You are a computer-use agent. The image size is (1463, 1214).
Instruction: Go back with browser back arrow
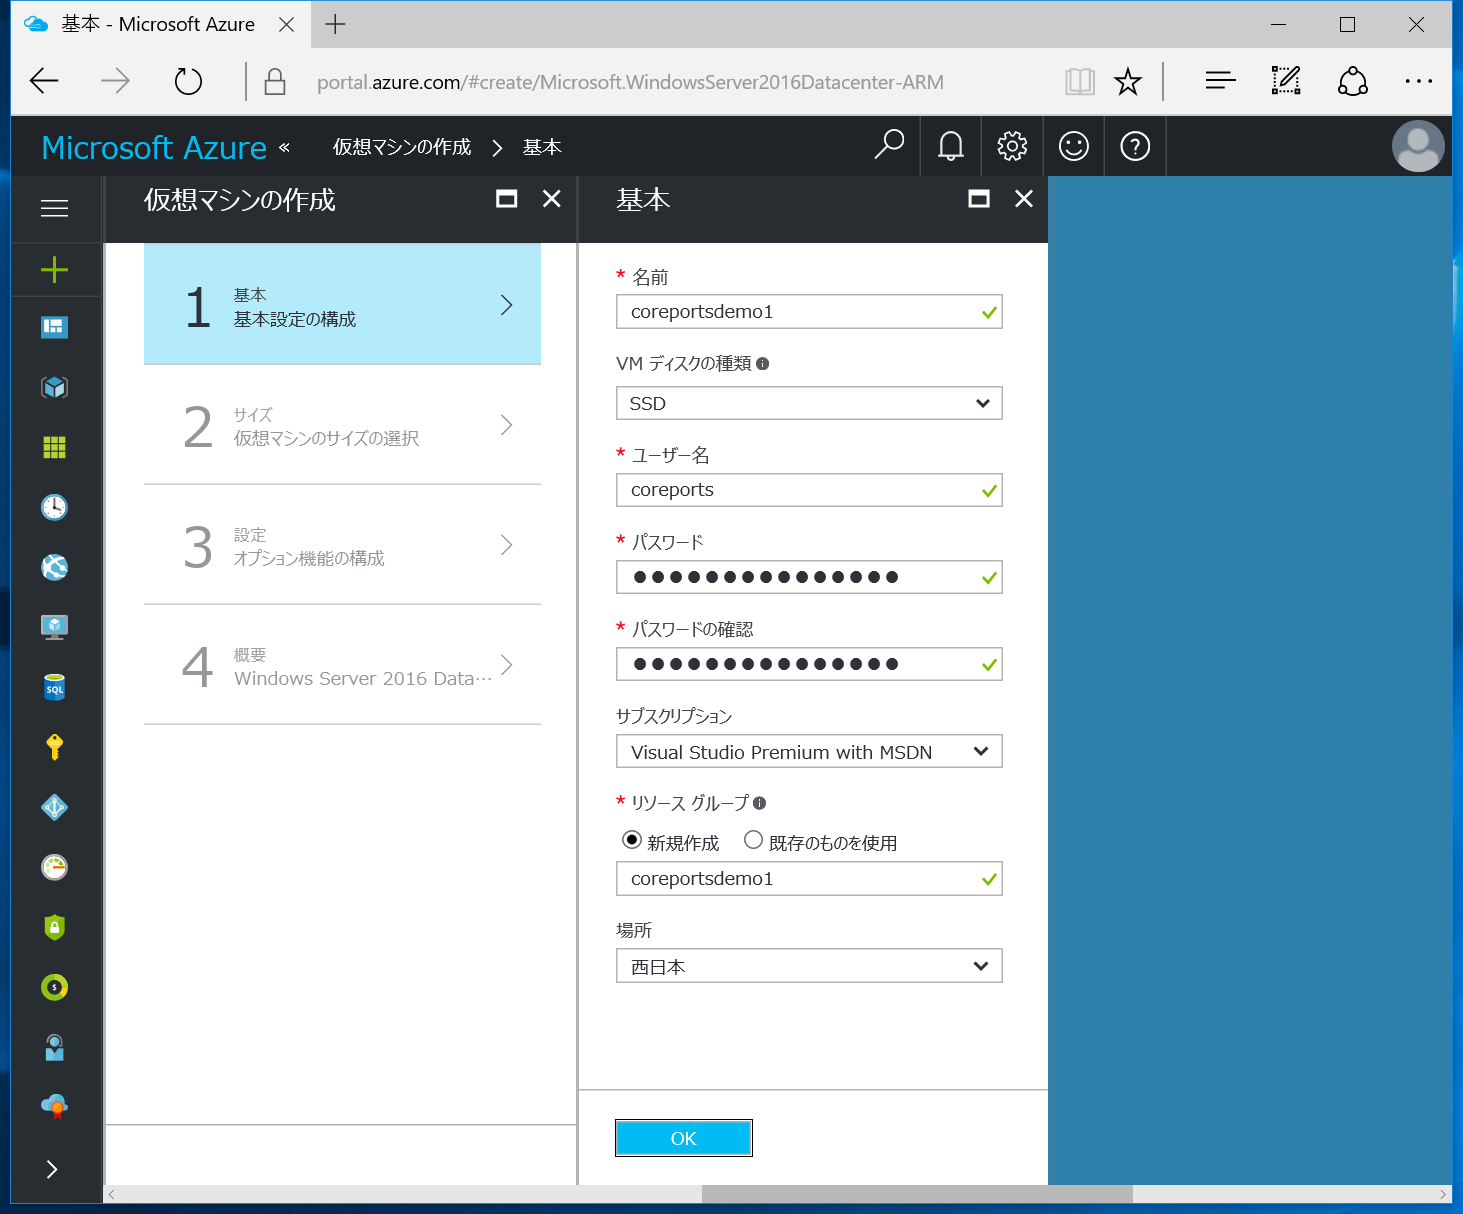tap(44, 81)
